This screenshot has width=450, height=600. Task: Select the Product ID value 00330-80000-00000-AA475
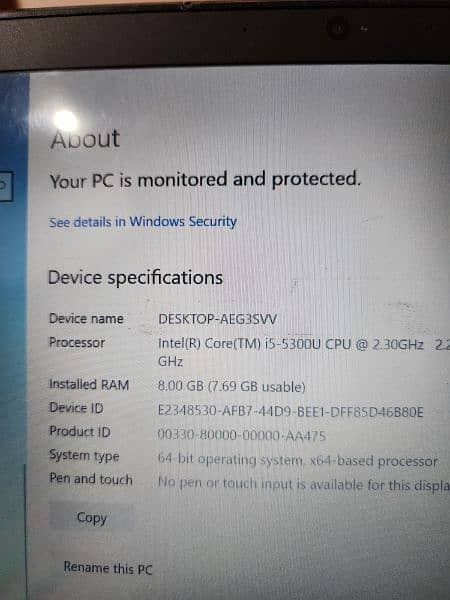241,435
